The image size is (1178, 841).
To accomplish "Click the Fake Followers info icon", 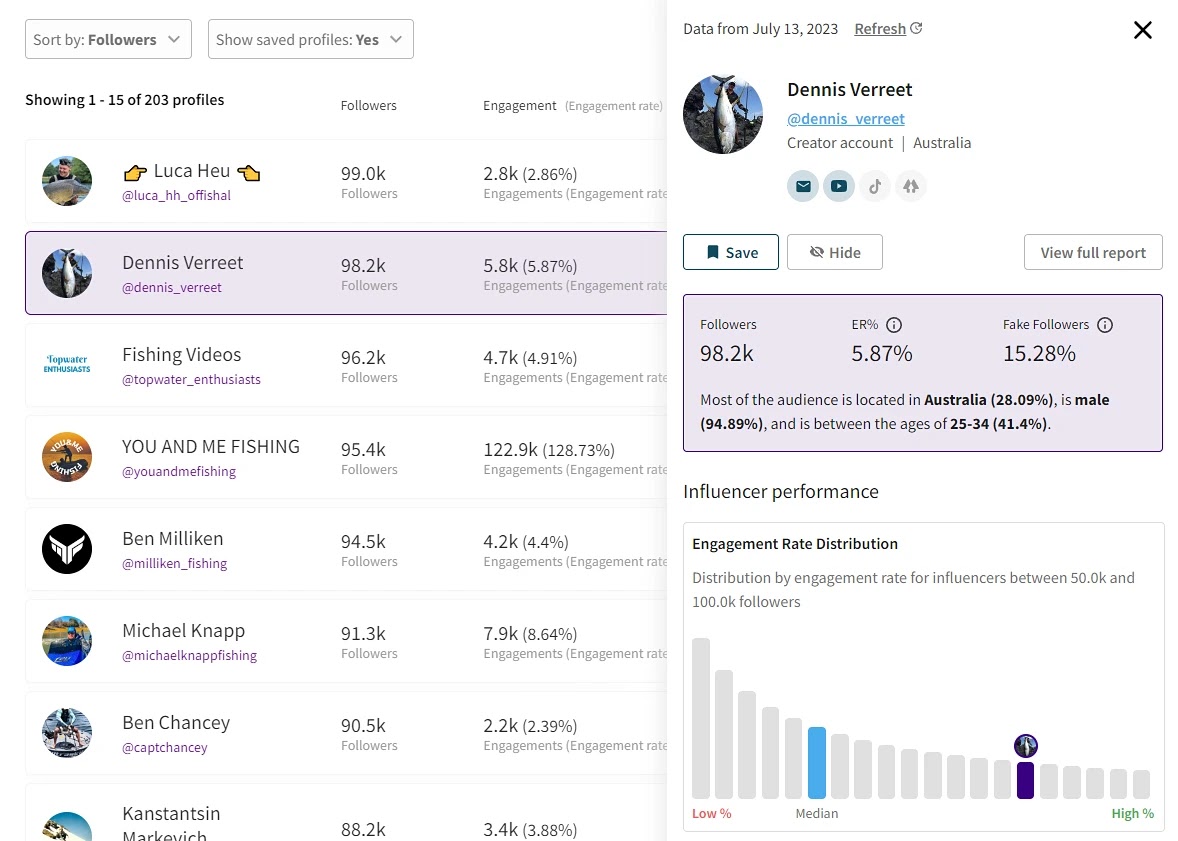I will [1105, 324].
